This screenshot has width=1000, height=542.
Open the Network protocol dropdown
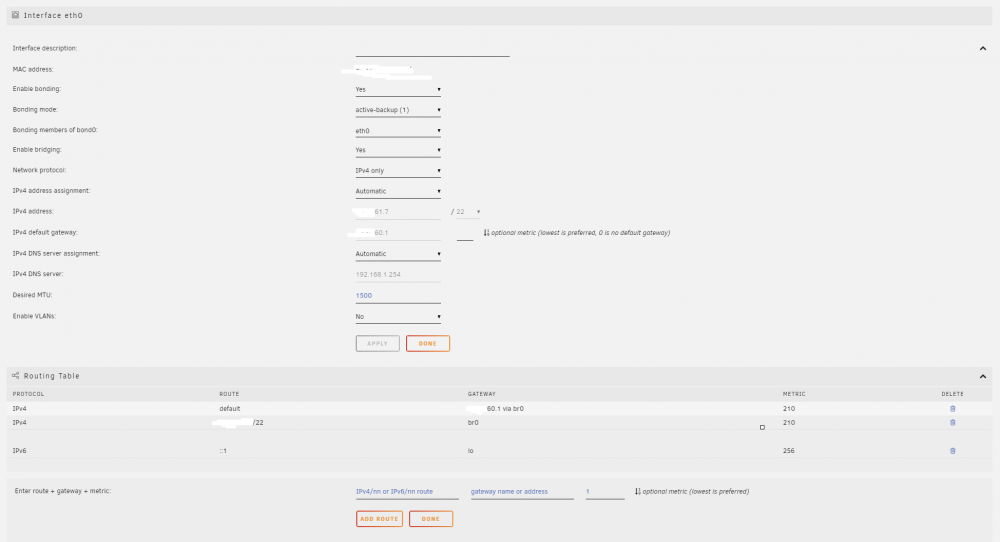[398, 170]
